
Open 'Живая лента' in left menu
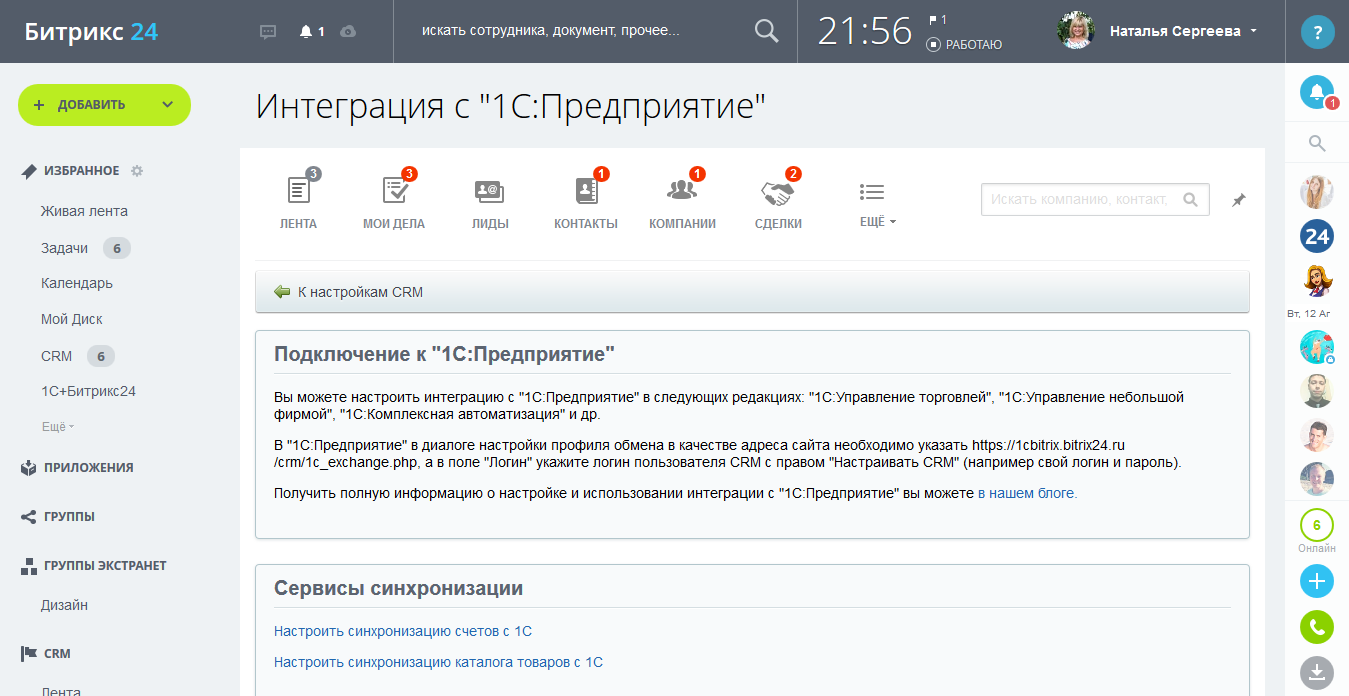84,211
